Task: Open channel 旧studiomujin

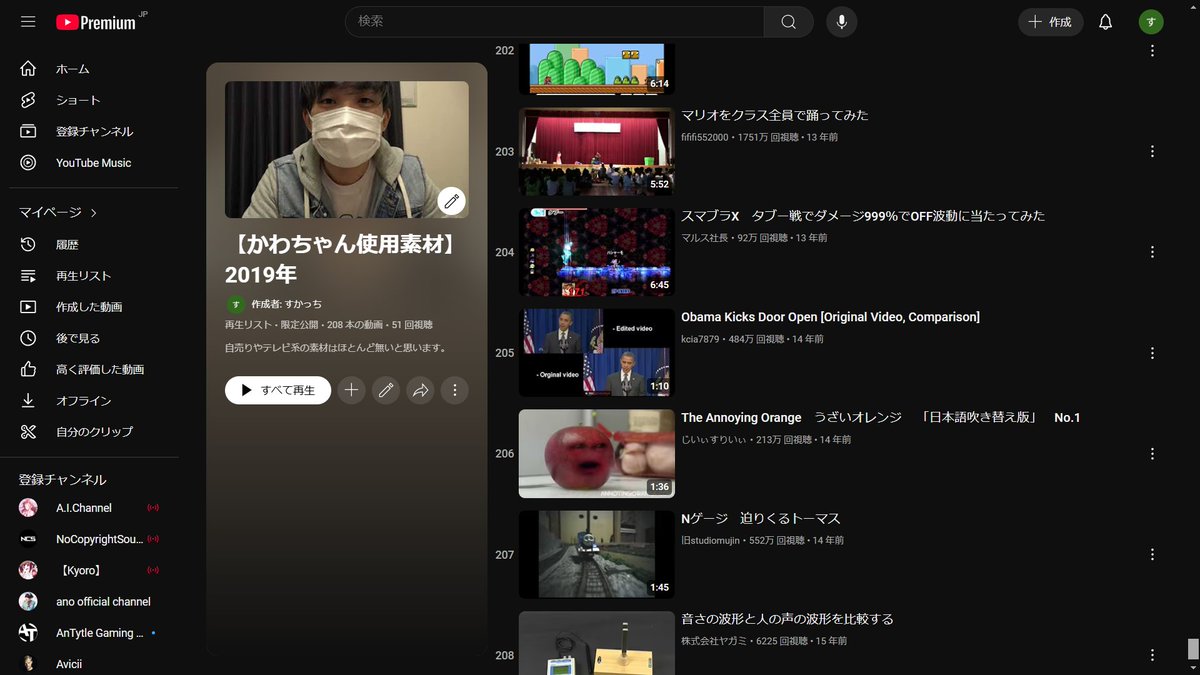Action: [713, 540]
